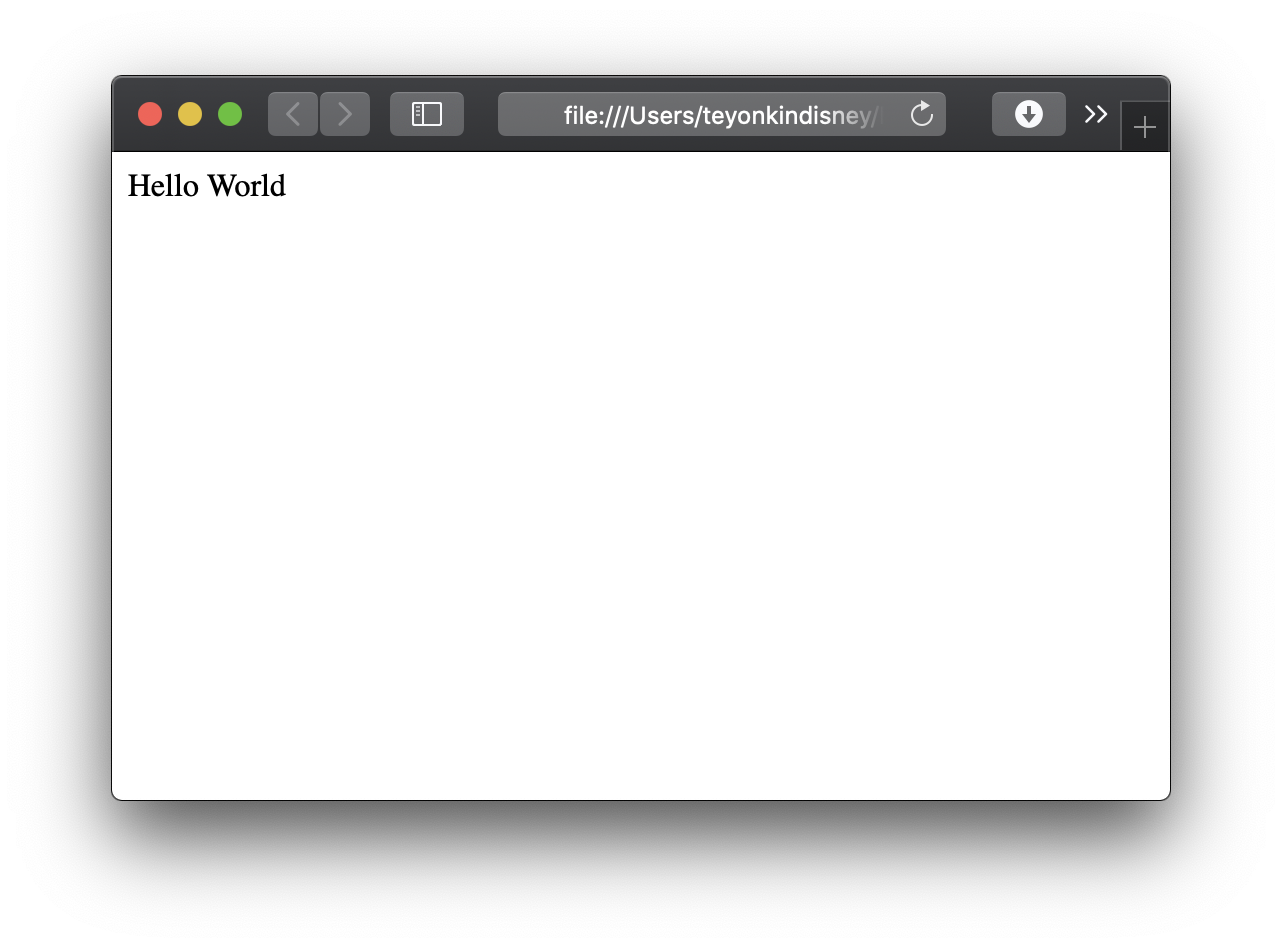Screen dimensions: 1282x948
Task: Click the file:///Users address bar
Action: click(x=721, y=114)
